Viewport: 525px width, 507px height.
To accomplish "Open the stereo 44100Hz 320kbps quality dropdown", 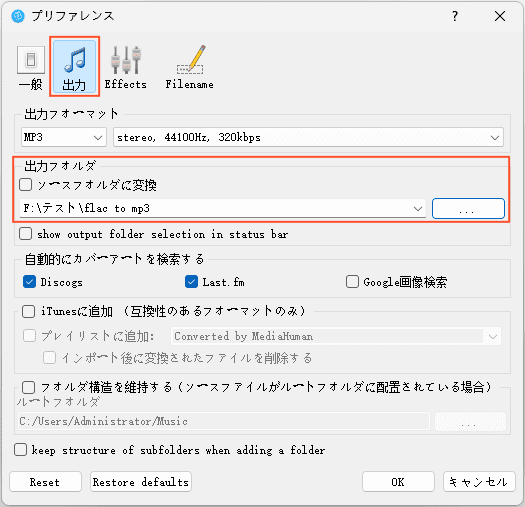I will pyautogui.click(x=308, y=137).
